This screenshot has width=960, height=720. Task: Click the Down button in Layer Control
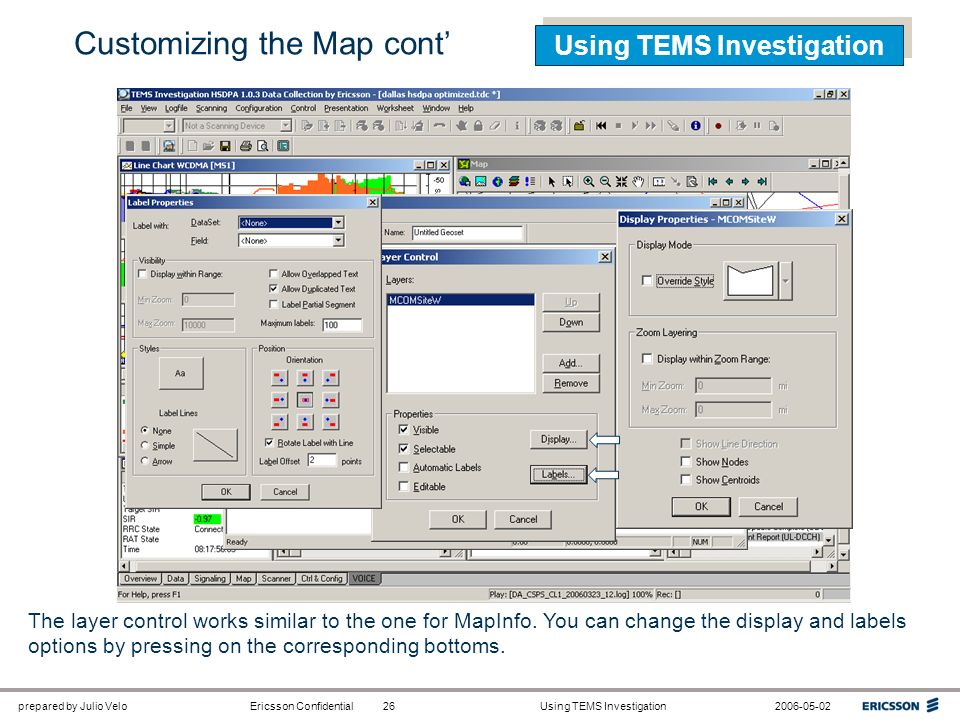571,322
